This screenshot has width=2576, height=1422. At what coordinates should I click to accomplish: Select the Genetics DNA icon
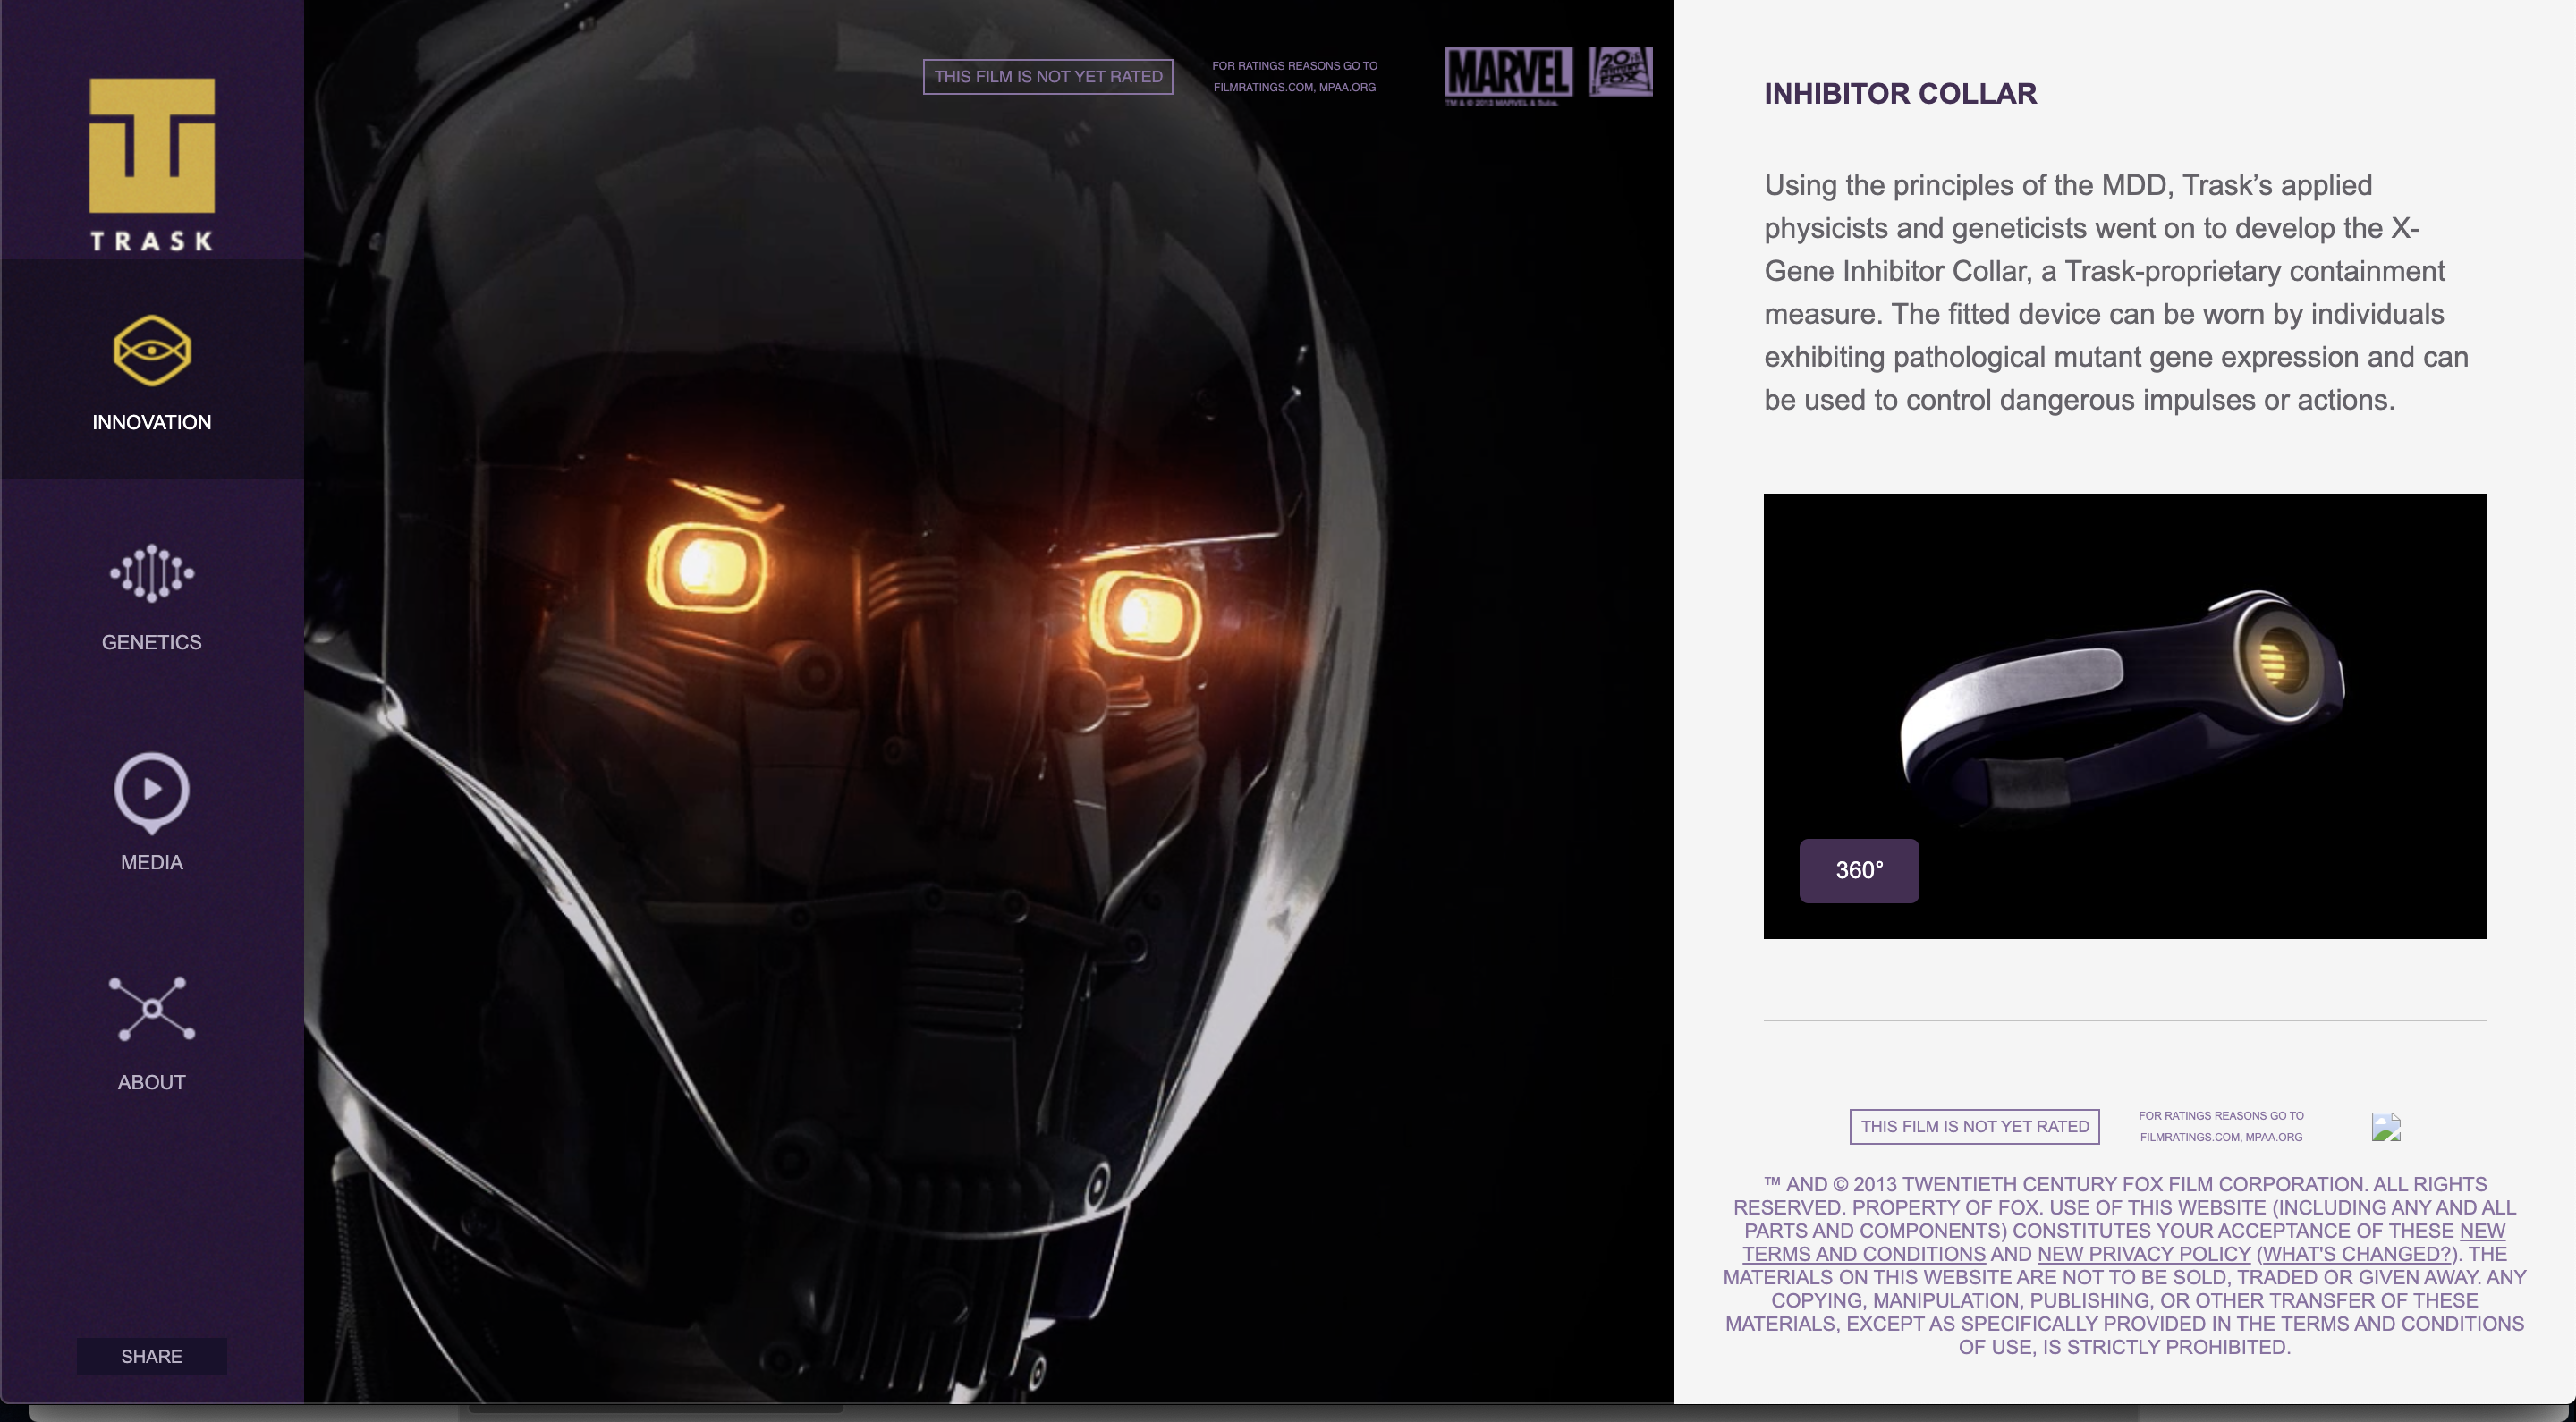tap(152, 573)
